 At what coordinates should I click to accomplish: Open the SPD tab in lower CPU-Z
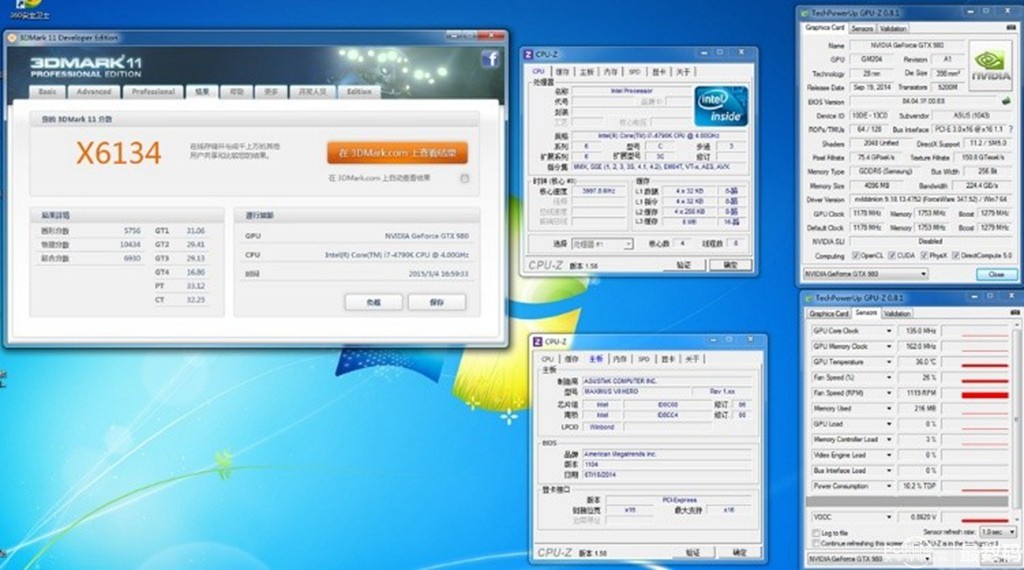[643, 359]
